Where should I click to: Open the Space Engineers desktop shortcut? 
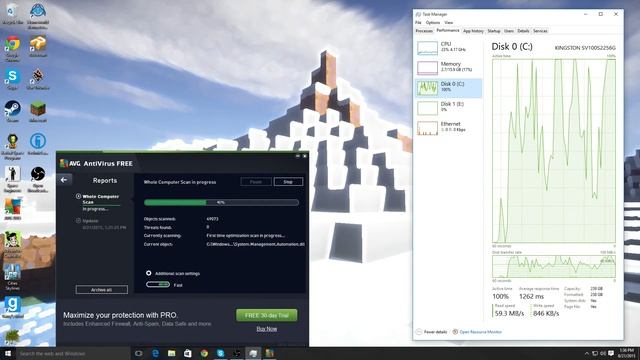pos(13,180)
